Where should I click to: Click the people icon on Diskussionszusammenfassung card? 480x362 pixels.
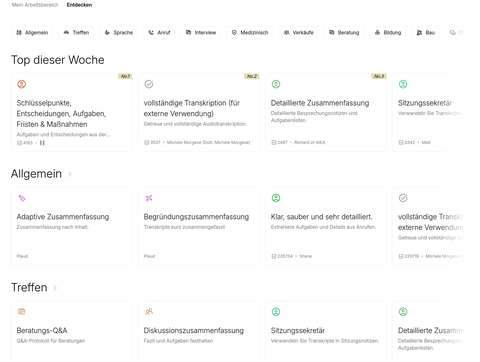(x=149, y=312)
